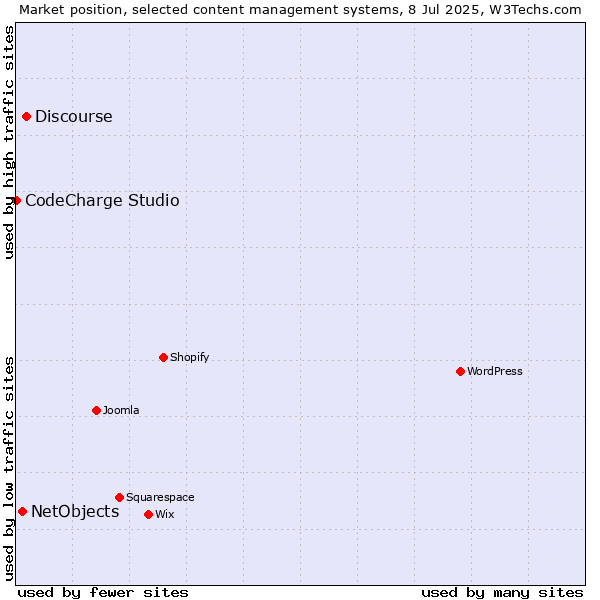Click the 'used by many sites' axis label
Image resolution: width=600 pixels, height=600 pixels.
[x=502, y=593]
